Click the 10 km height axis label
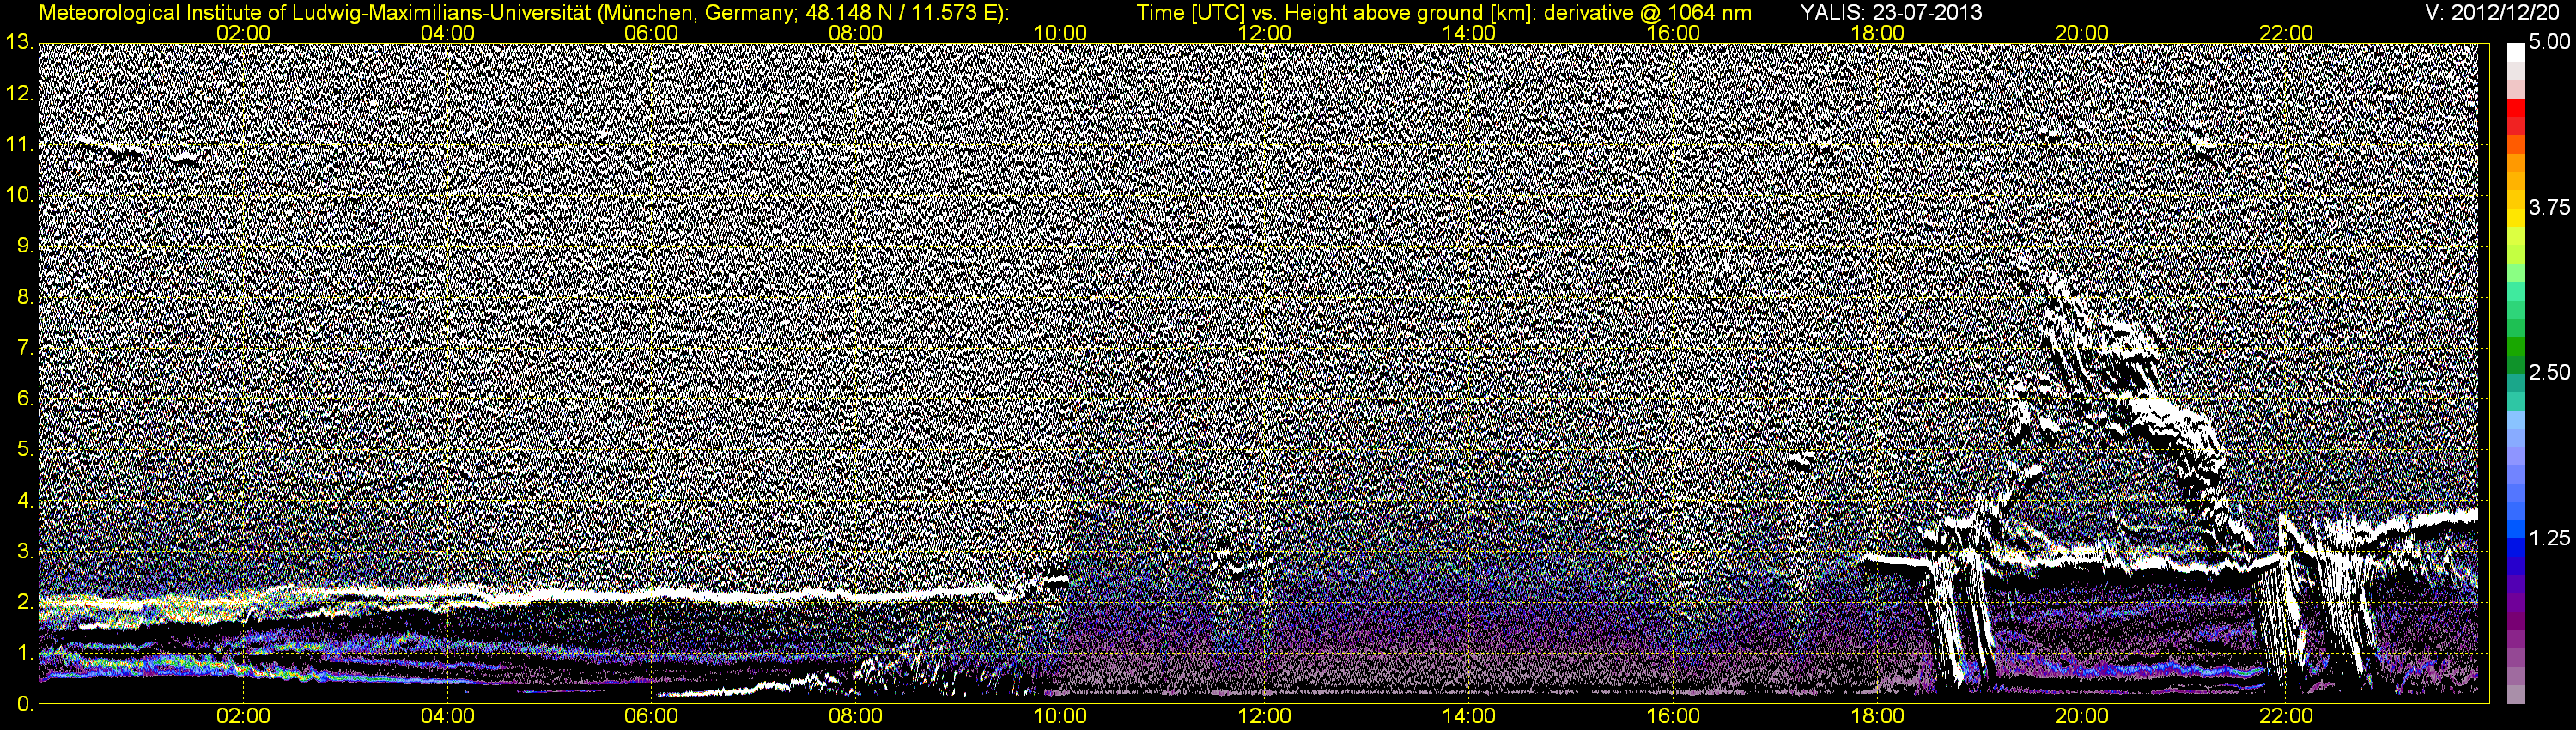2576x730 pixels. click(x=19, y=195)
